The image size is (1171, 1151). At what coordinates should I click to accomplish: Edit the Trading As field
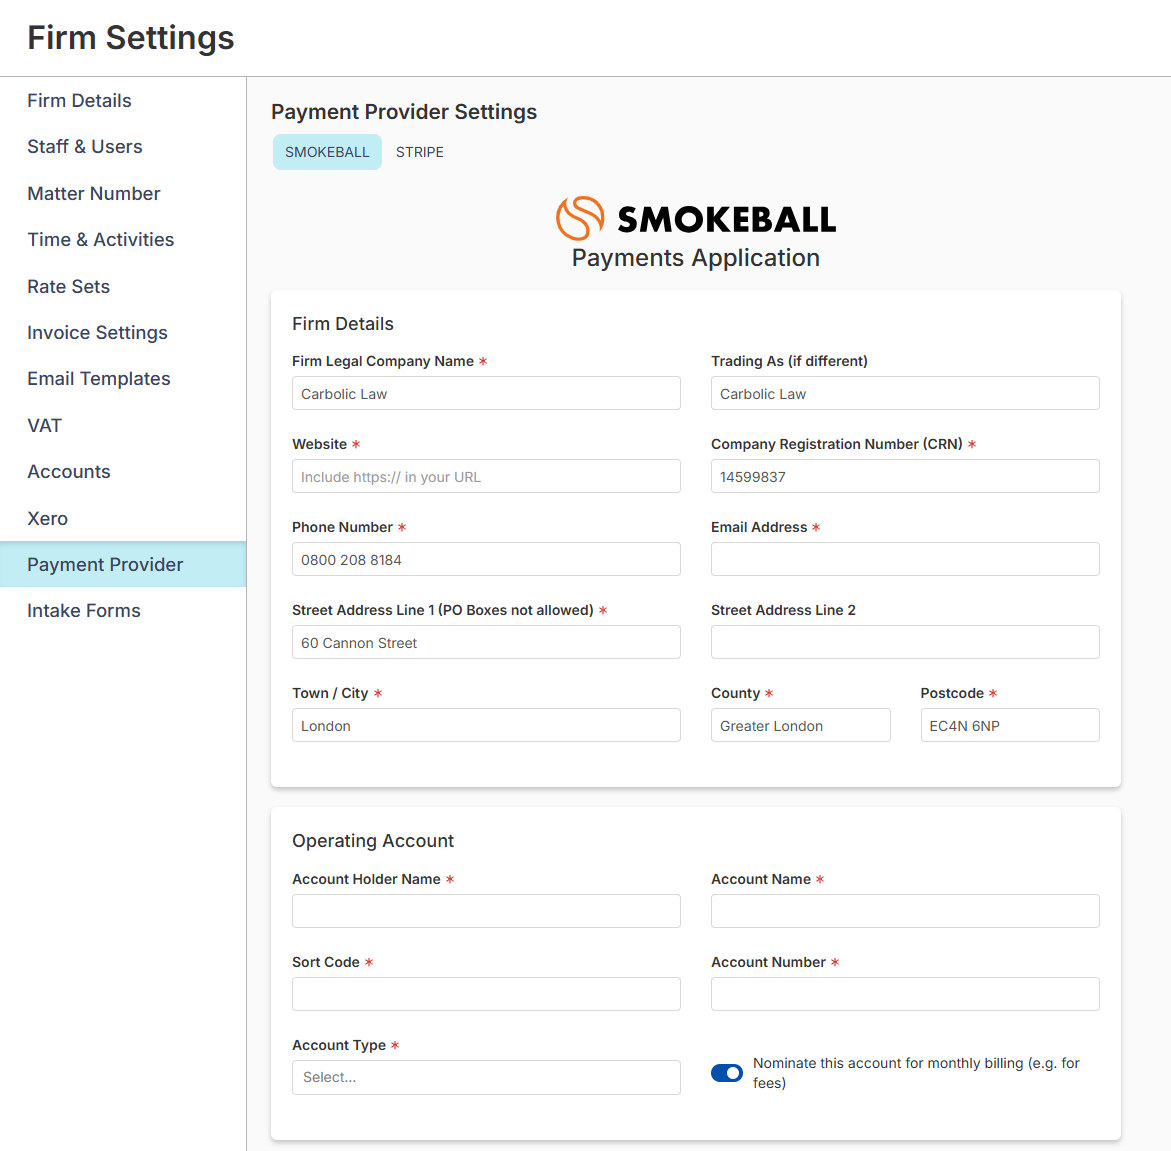[905, 393]
